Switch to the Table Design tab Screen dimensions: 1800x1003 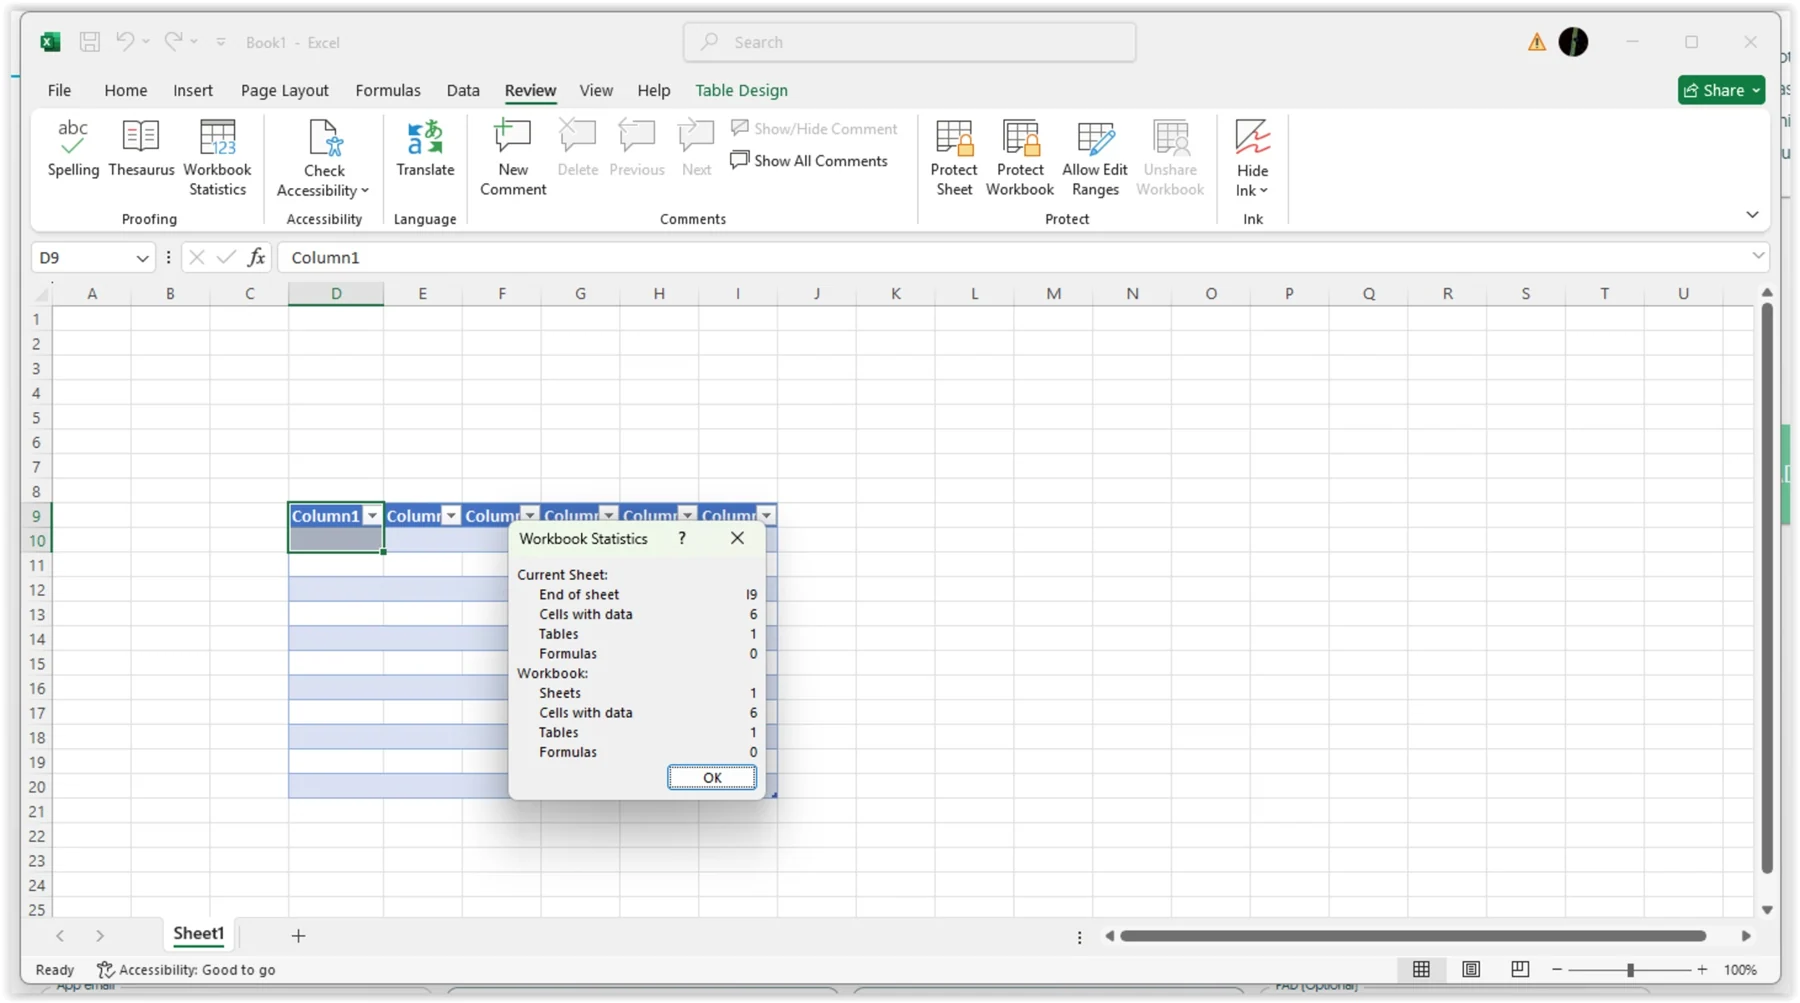pyautogui.click(x=741, y=90)
